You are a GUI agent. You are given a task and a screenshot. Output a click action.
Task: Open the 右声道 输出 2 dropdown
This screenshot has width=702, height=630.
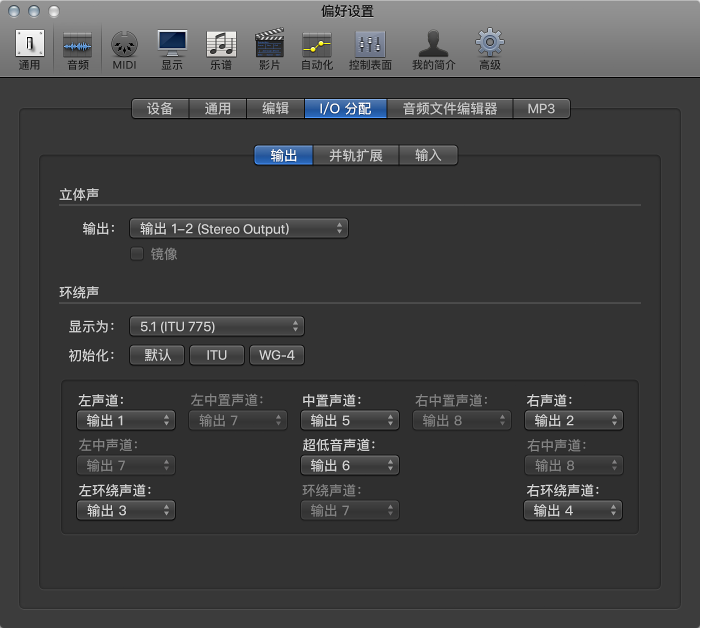click(x=574, y=420)
